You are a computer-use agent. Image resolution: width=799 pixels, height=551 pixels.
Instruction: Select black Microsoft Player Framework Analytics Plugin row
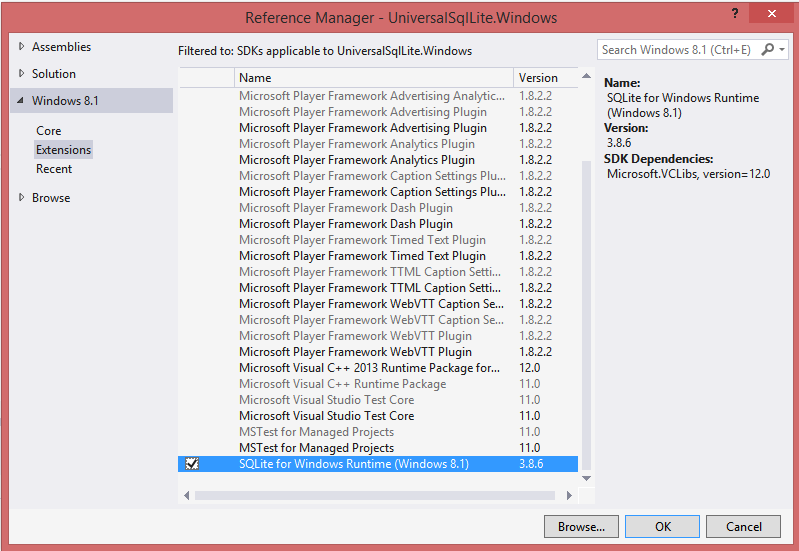click(x=378, y=160)
